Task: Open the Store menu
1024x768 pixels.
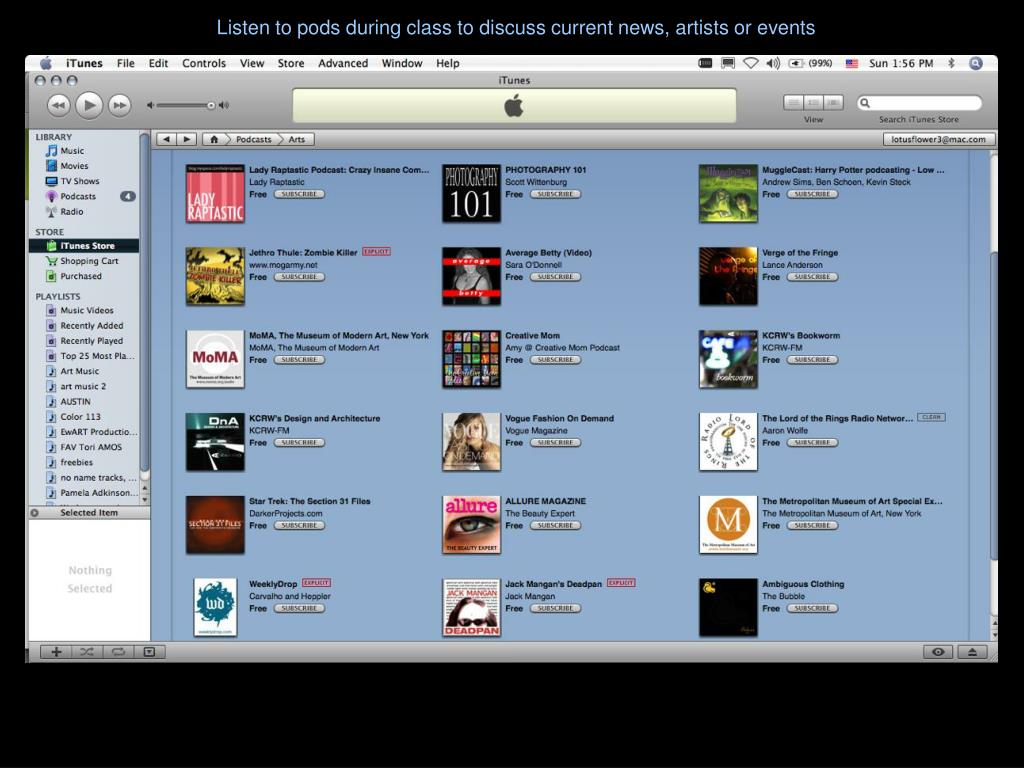Action: click(x=291, y=63)
